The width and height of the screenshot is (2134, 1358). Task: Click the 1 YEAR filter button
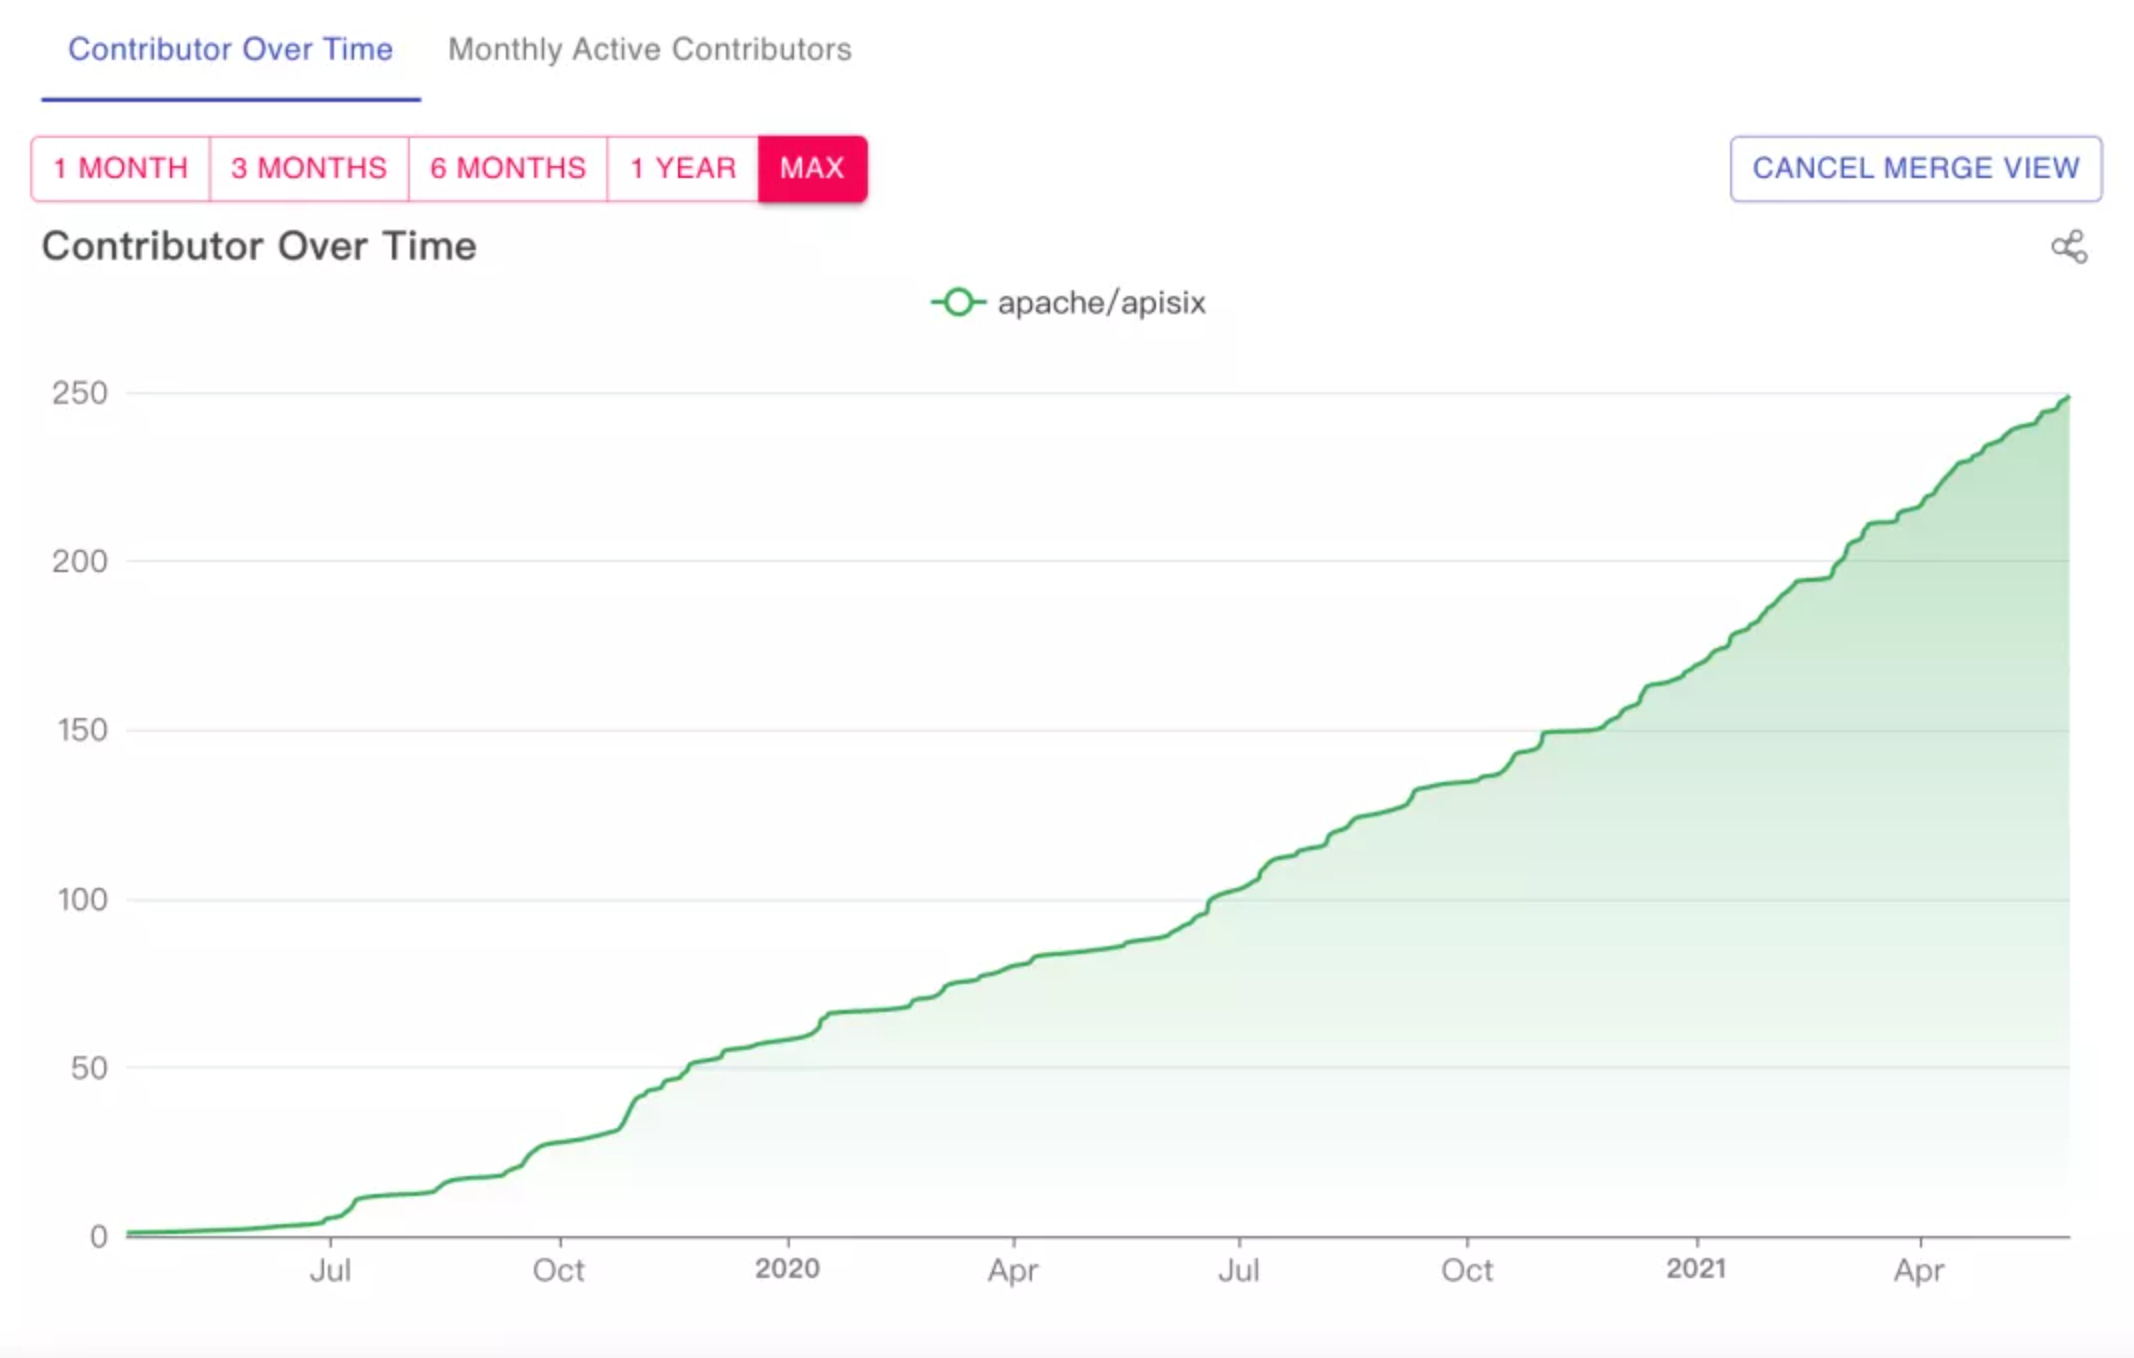point(680,166)
